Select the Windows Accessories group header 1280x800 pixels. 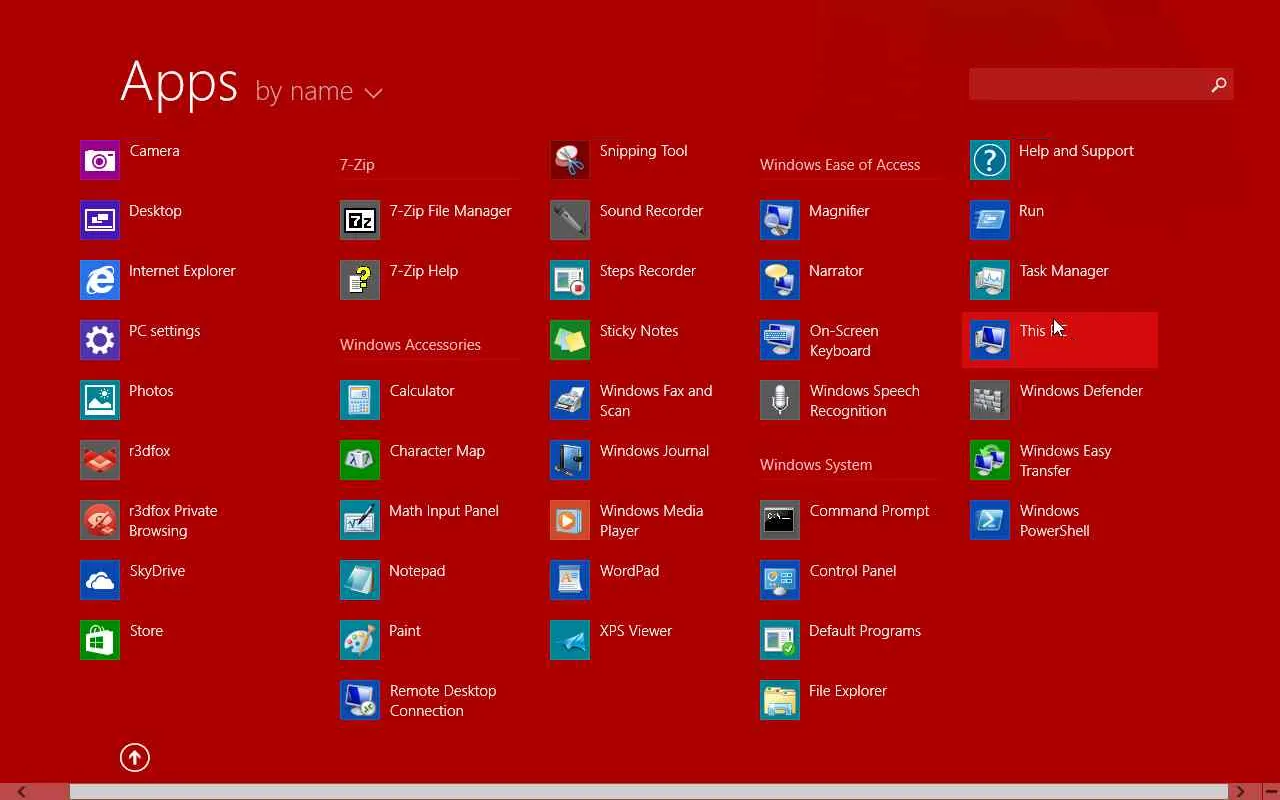410,344
